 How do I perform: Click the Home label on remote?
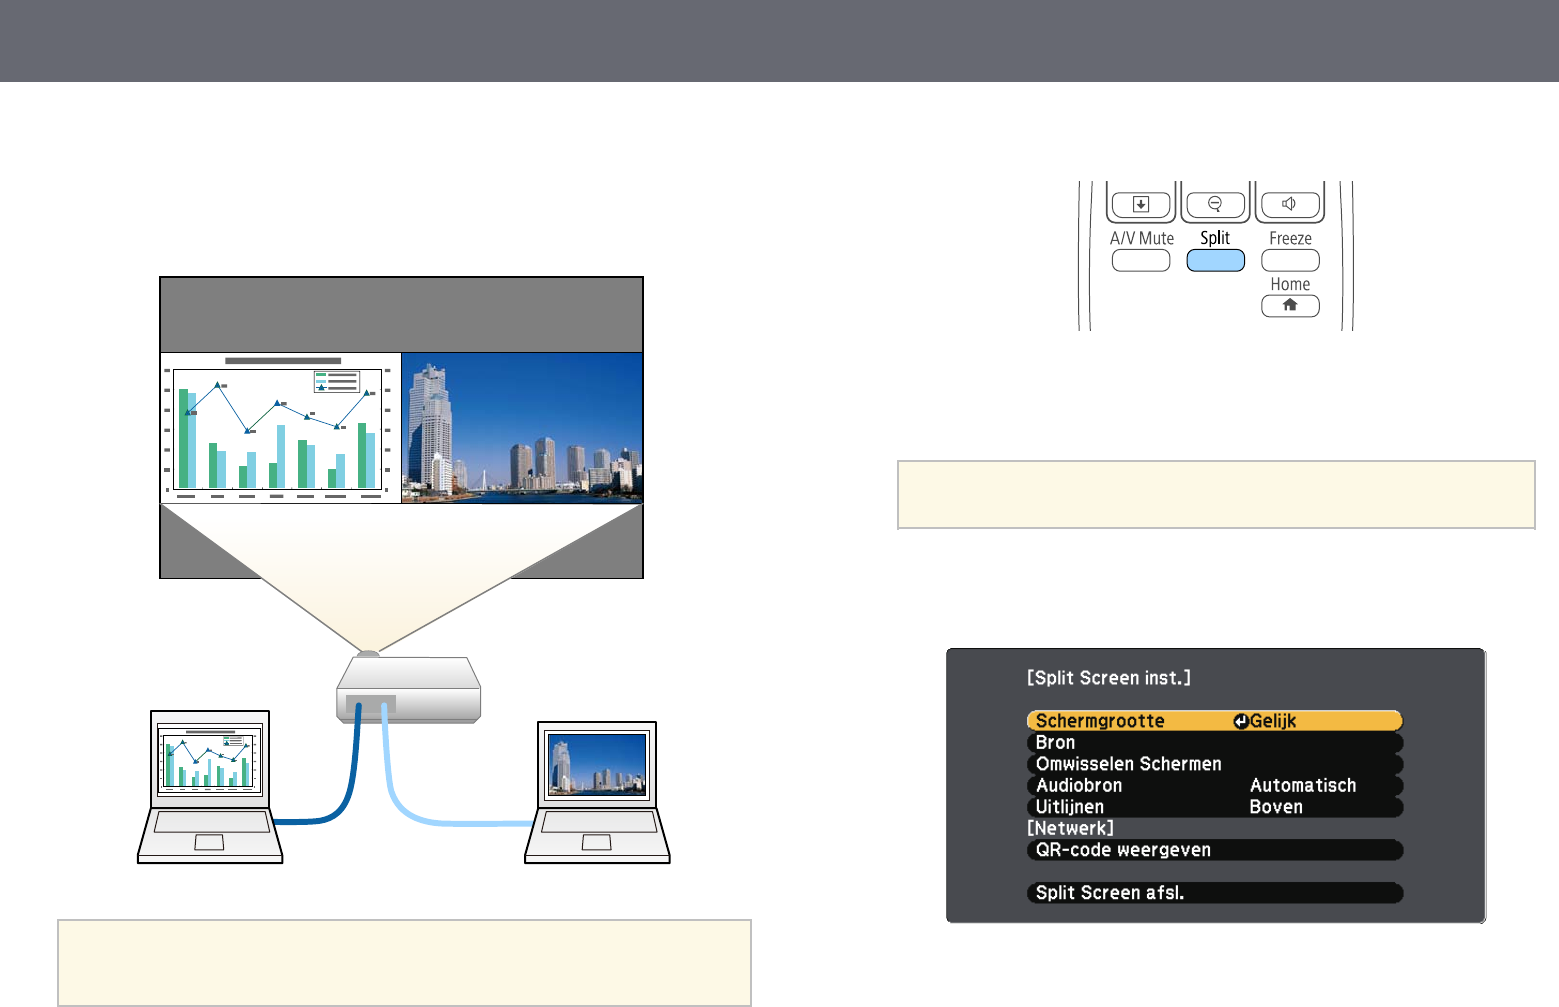[1290, 284]
